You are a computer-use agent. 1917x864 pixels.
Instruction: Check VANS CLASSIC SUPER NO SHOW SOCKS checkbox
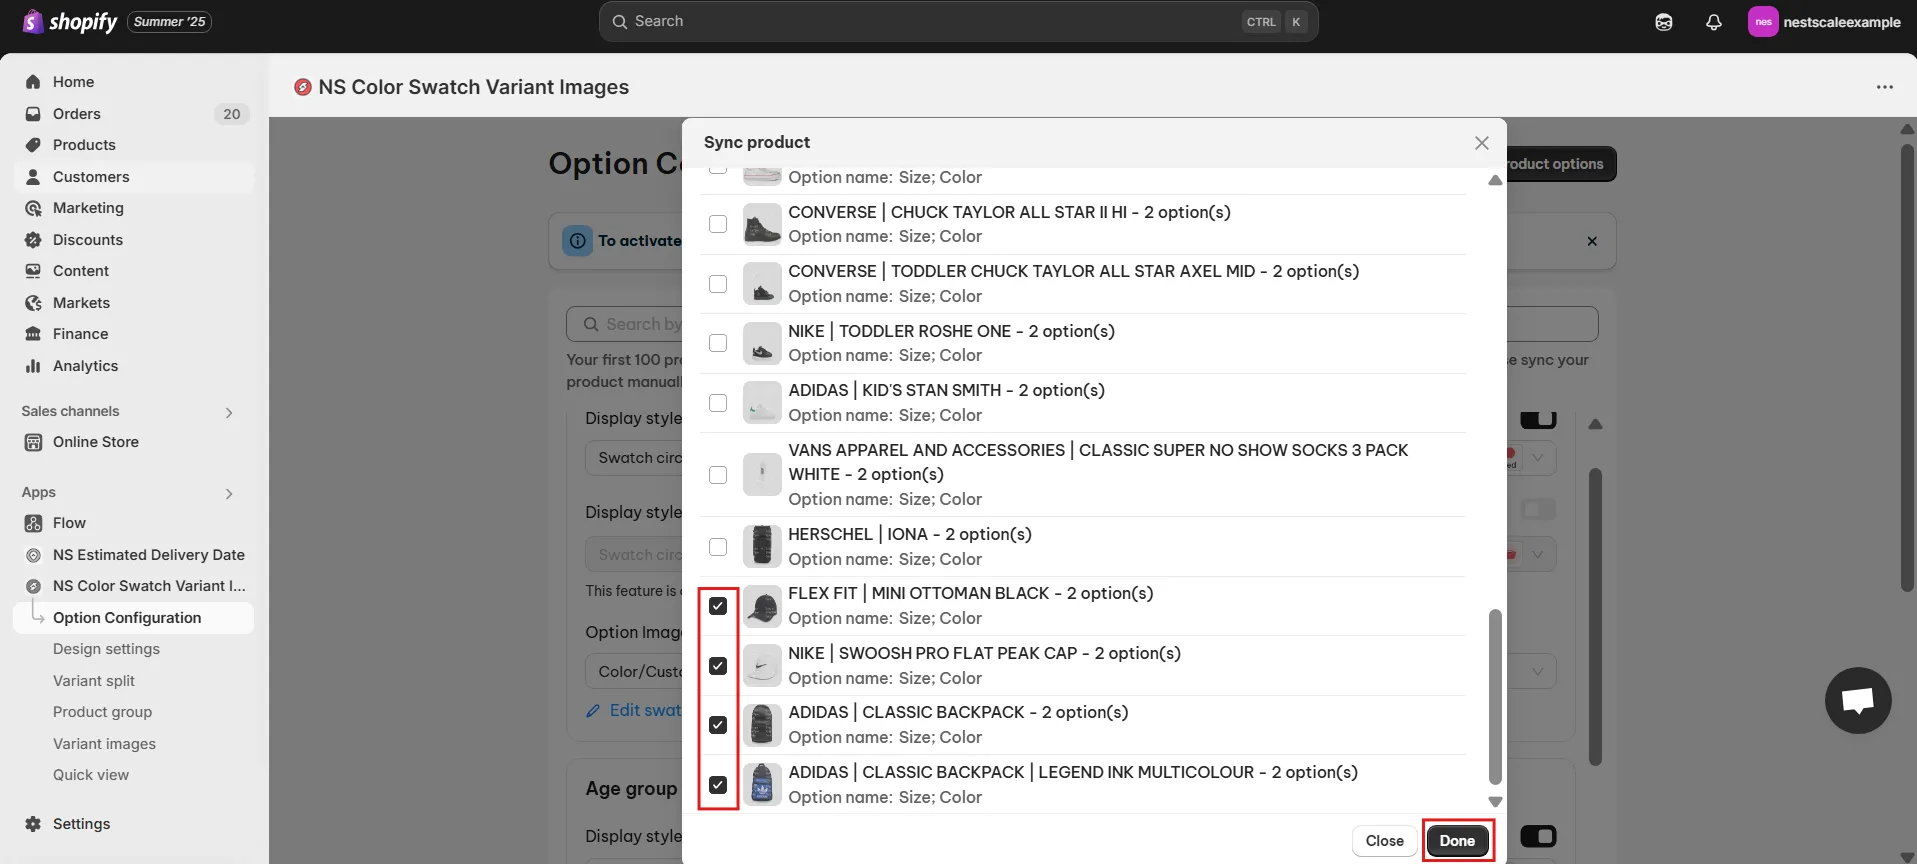point(718,475)
